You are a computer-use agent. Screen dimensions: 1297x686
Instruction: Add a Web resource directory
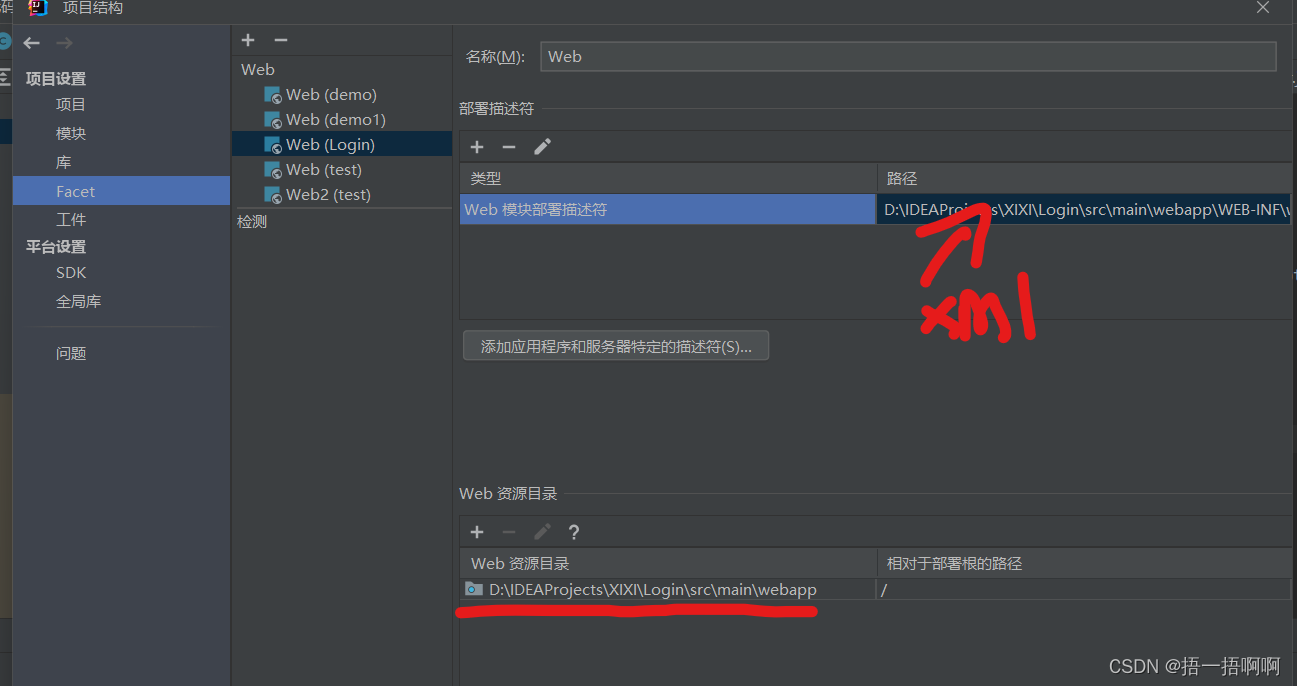pyautogui.click(x=477, y=532)
